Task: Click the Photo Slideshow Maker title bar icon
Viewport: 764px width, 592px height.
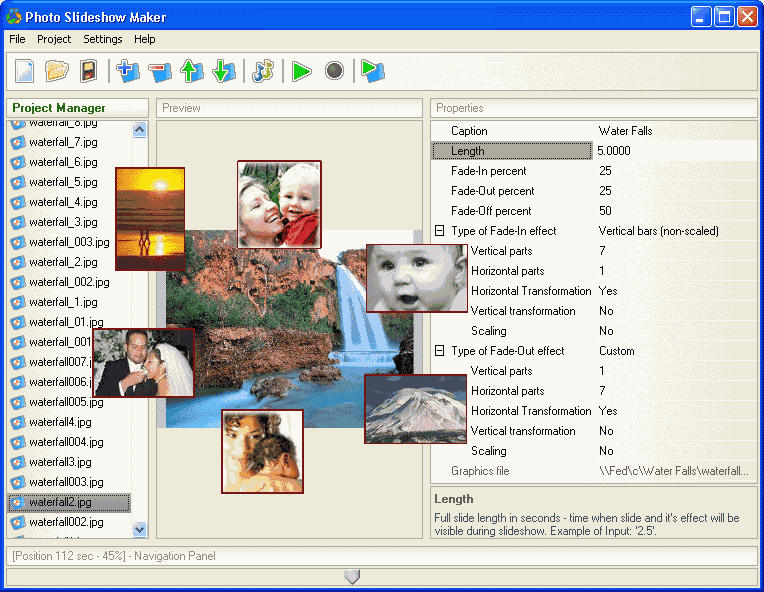Action: 14,17
